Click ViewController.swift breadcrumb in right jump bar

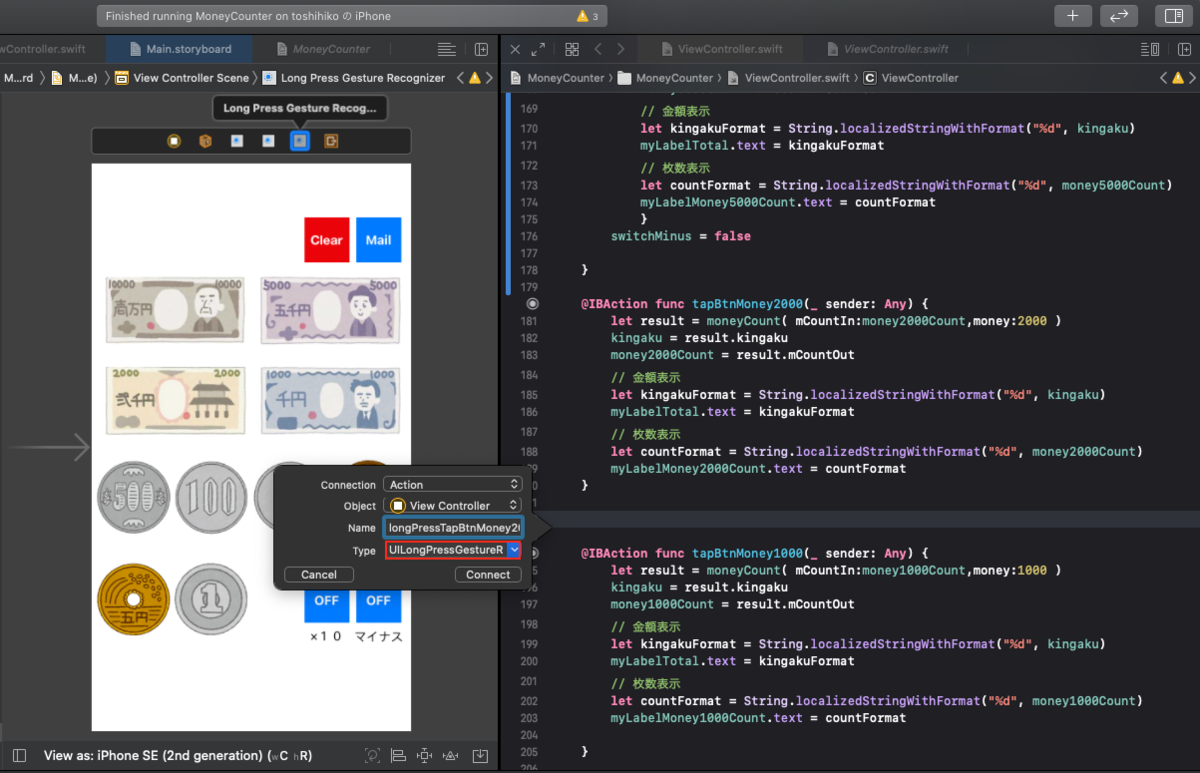tap(788, 78)
